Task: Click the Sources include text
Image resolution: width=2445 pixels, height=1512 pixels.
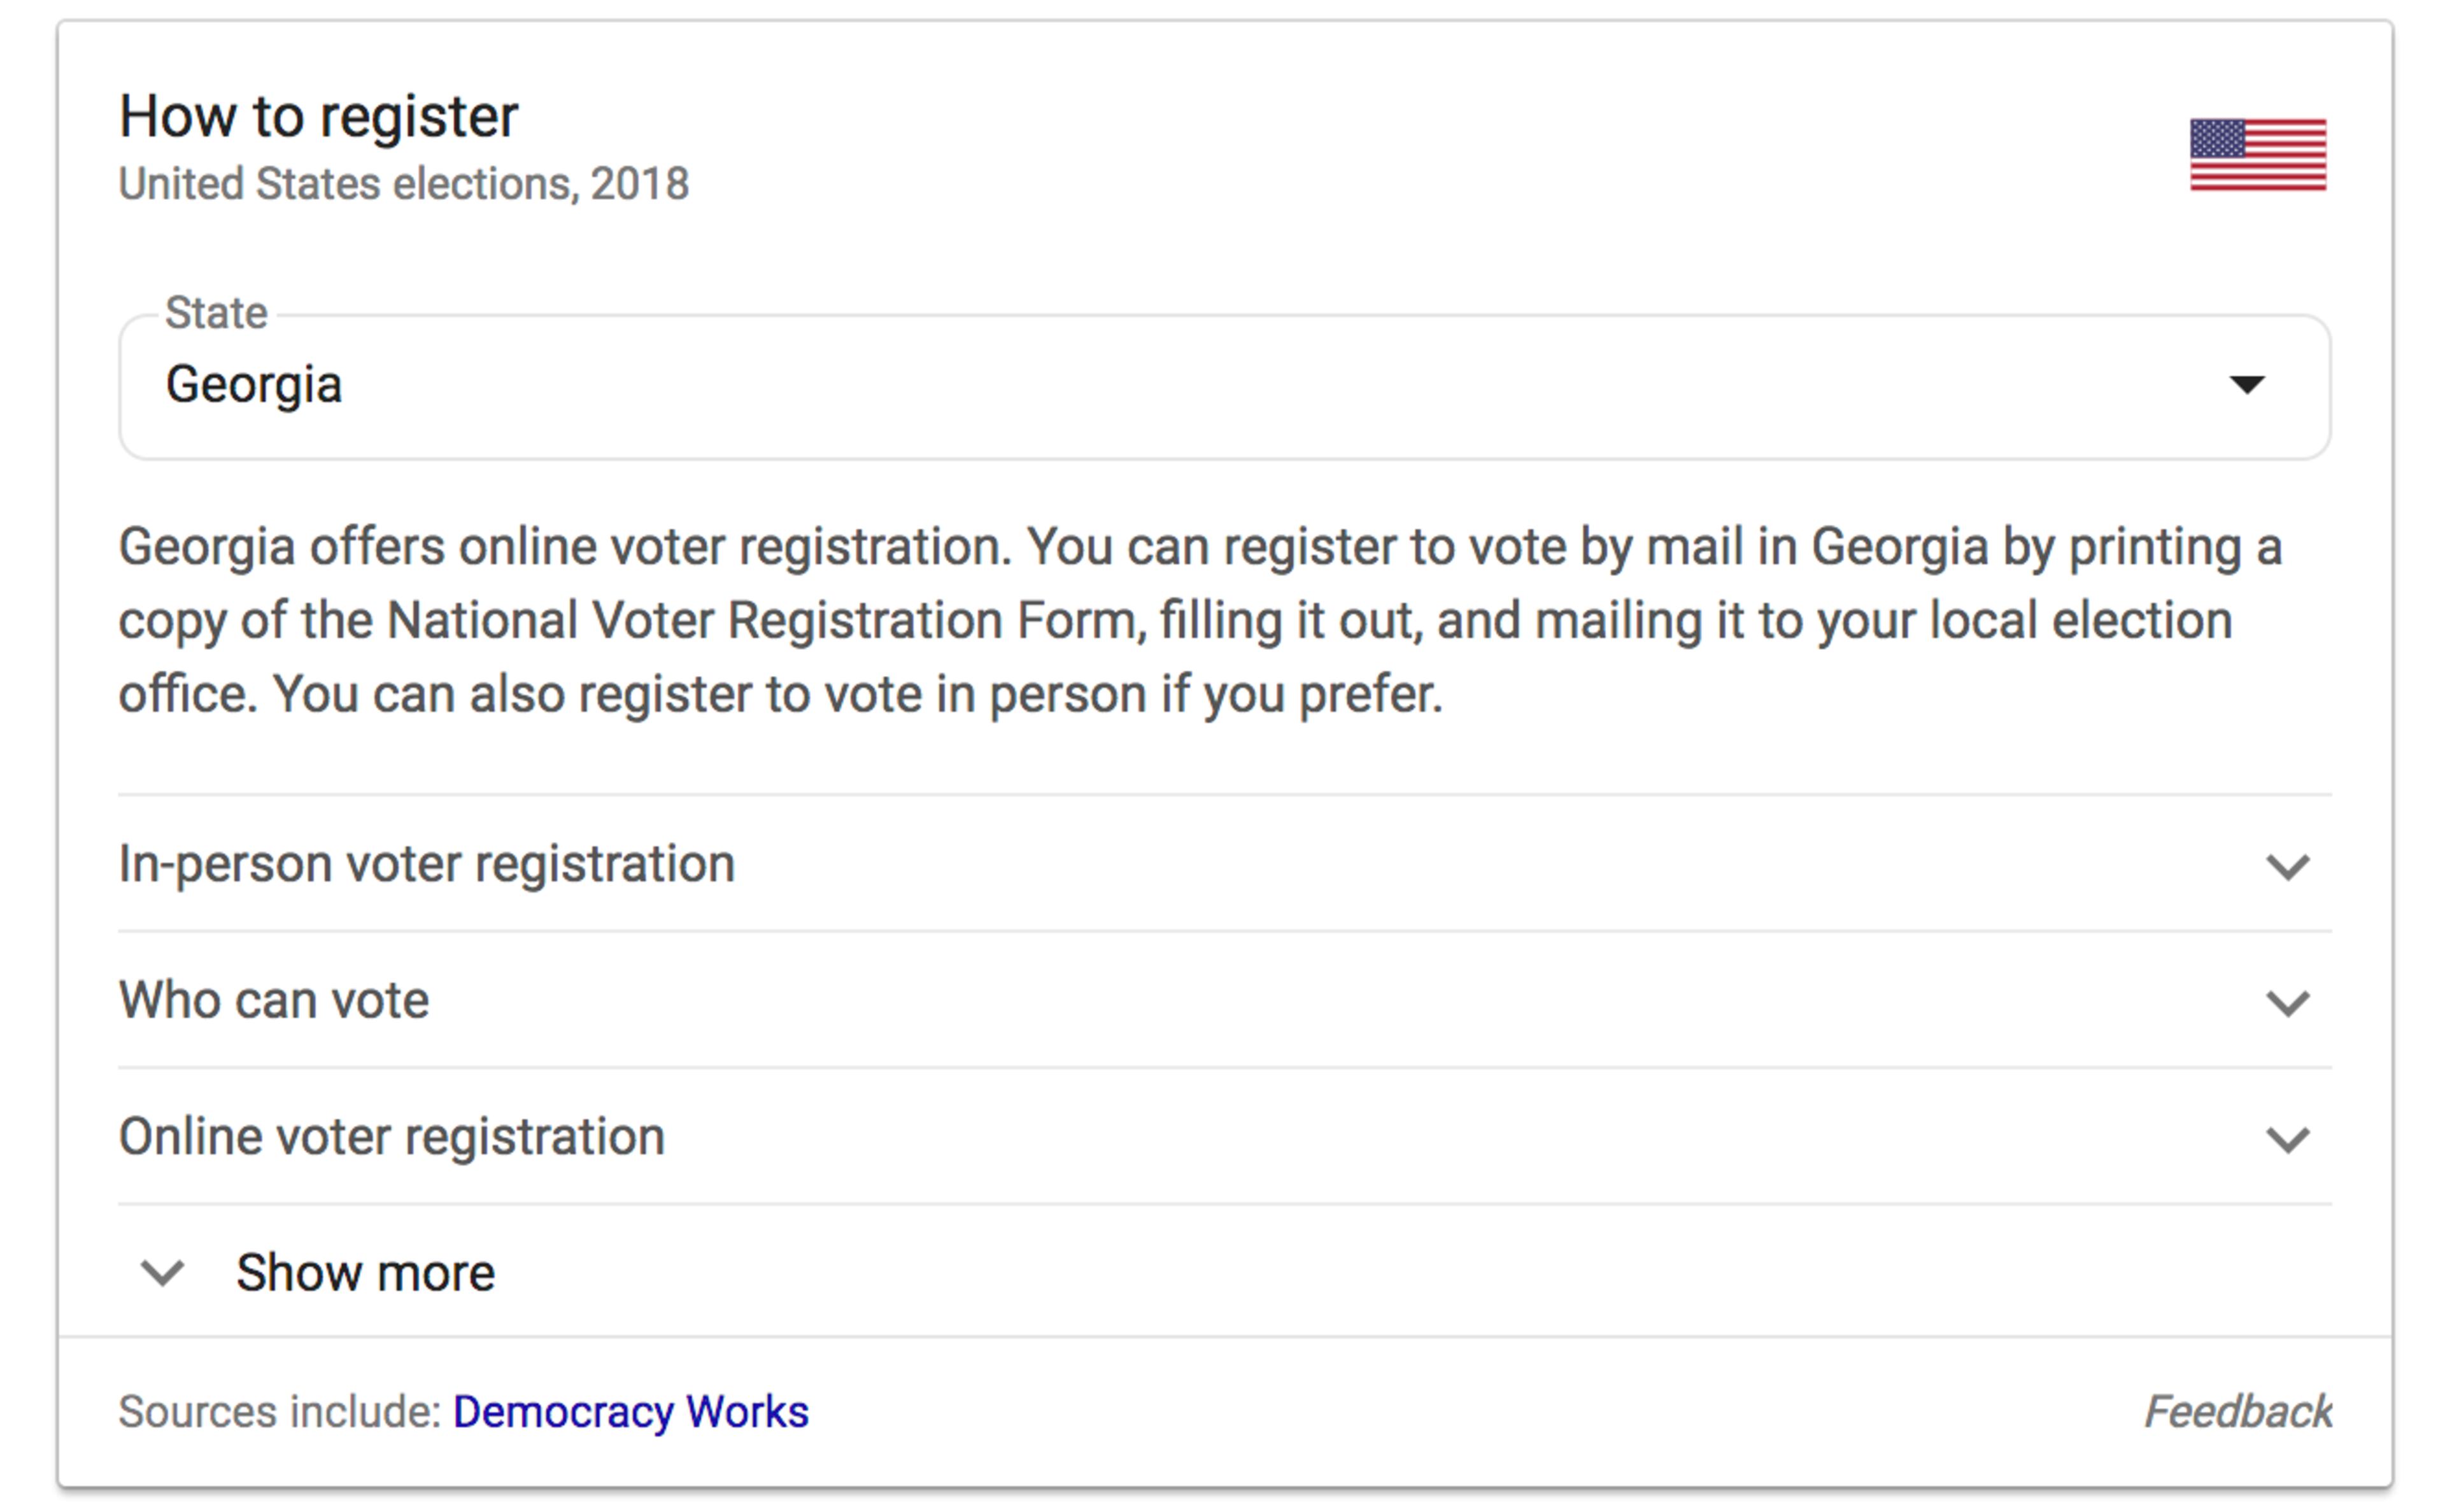Action: [280, 1412]
